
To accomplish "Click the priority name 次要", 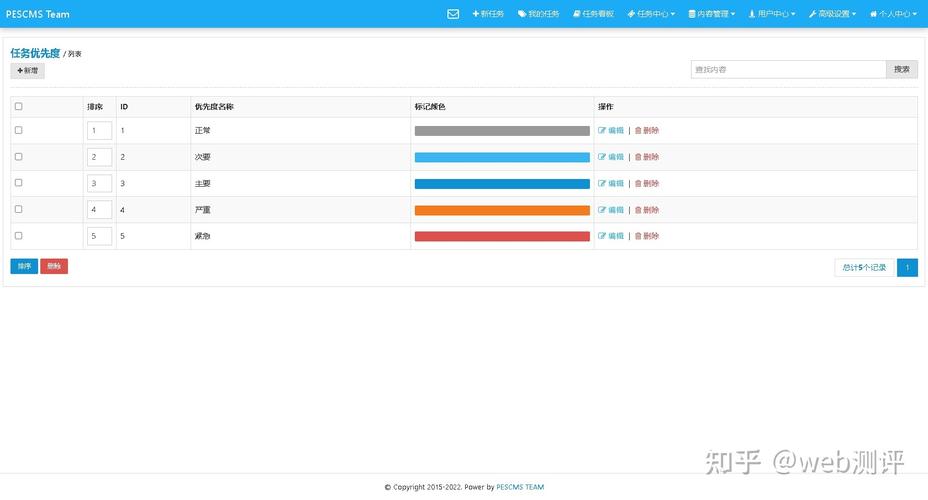I will pos(202,157).
